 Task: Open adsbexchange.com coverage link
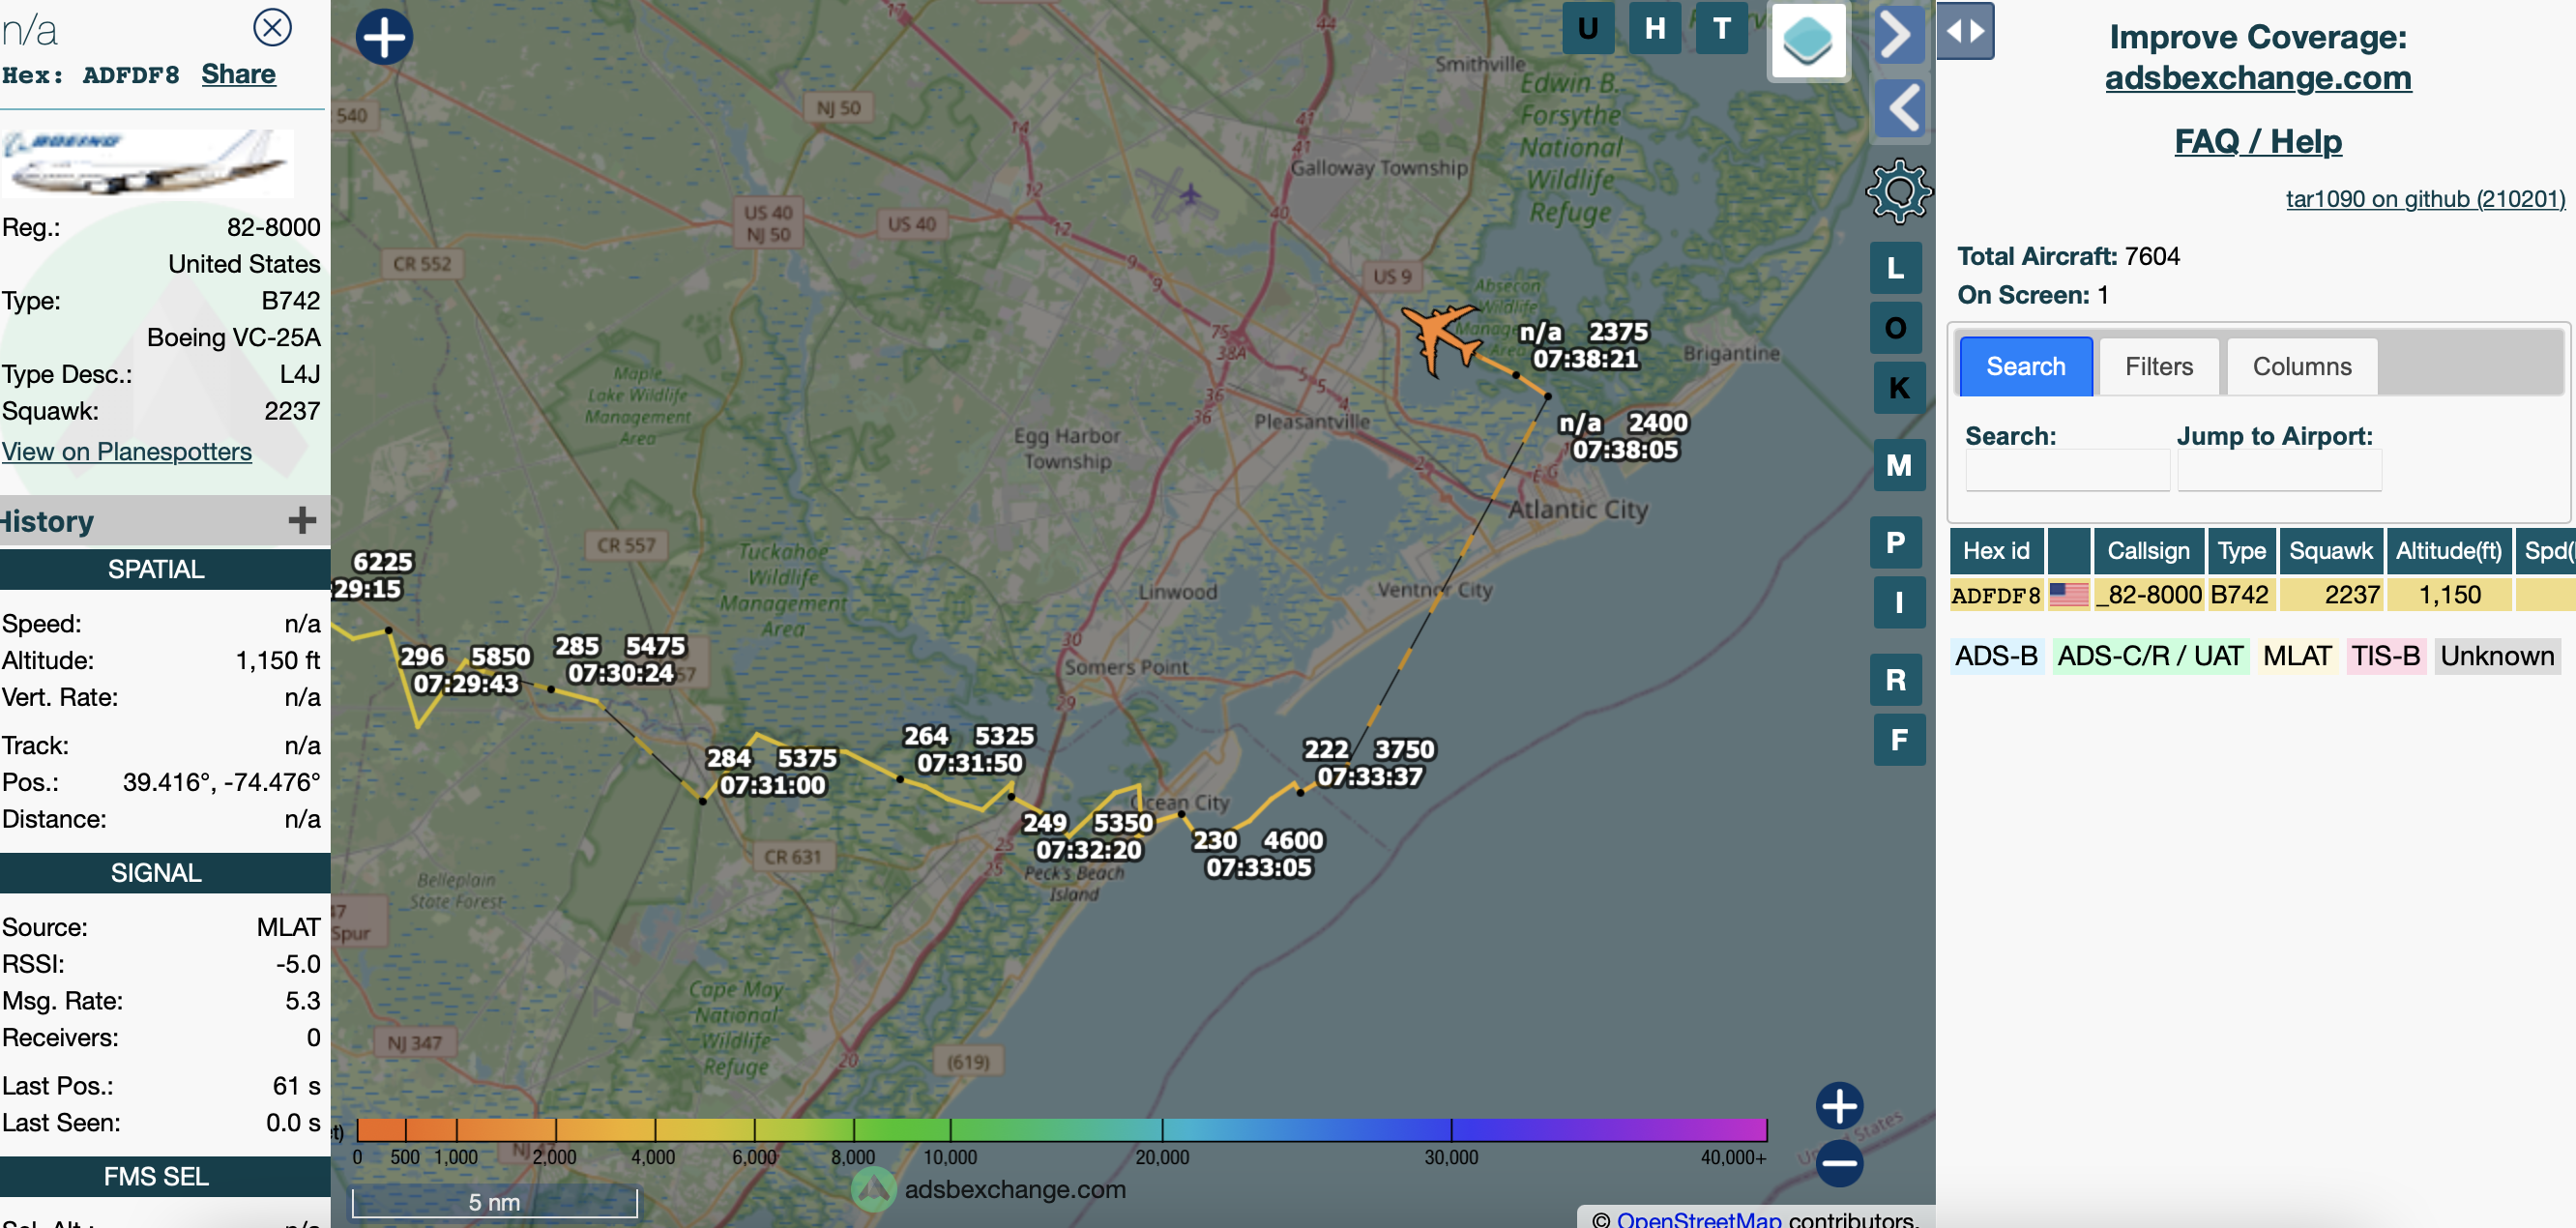(x=2258, y=78)
